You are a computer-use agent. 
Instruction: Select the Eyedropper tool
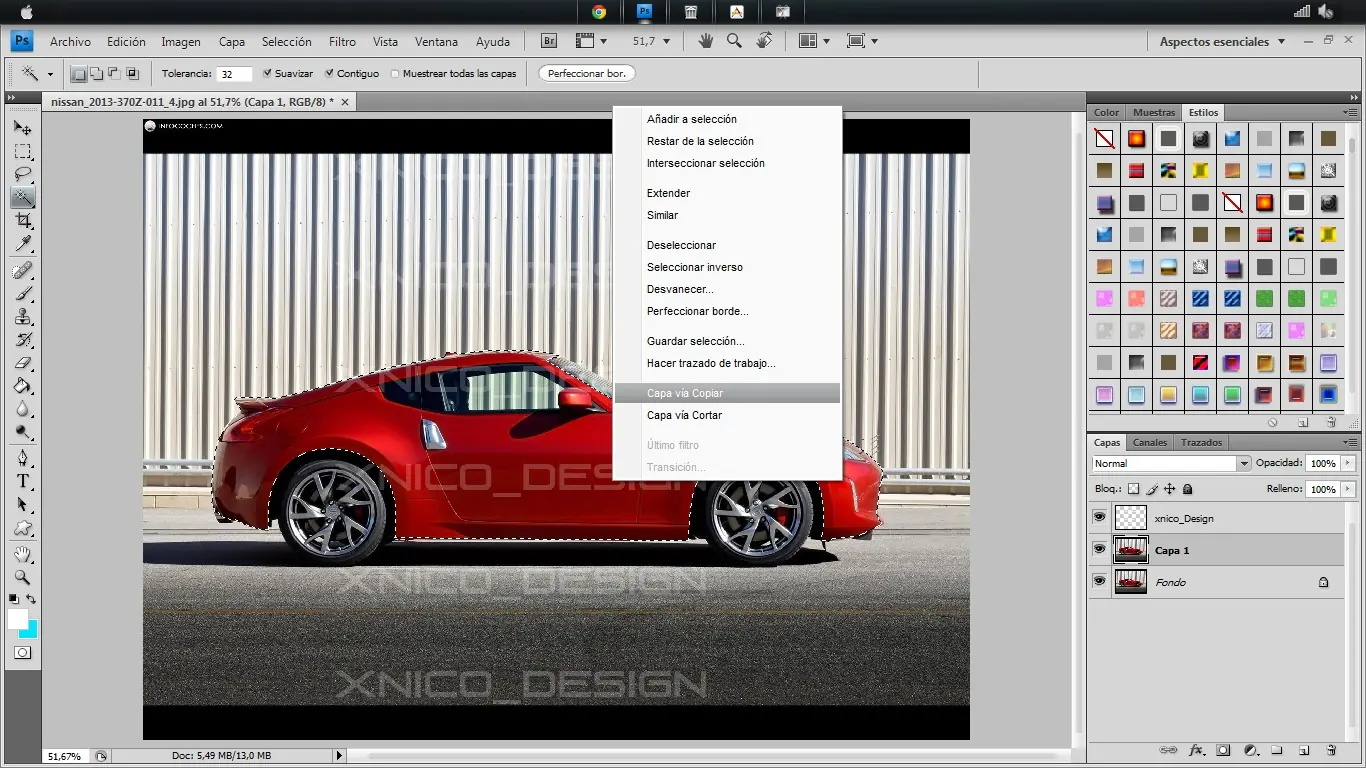pos(22,244)
